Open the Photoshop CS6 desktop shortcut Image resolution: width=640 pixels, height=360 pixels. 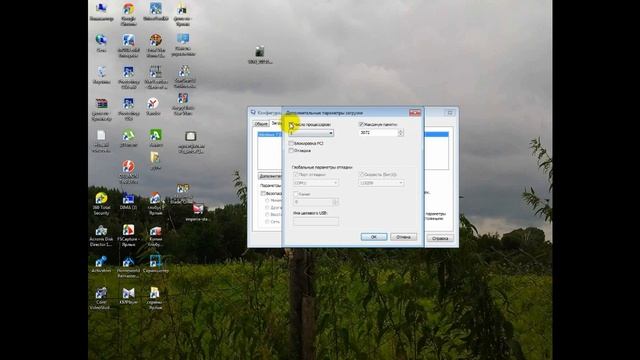[x=128, y=109]
